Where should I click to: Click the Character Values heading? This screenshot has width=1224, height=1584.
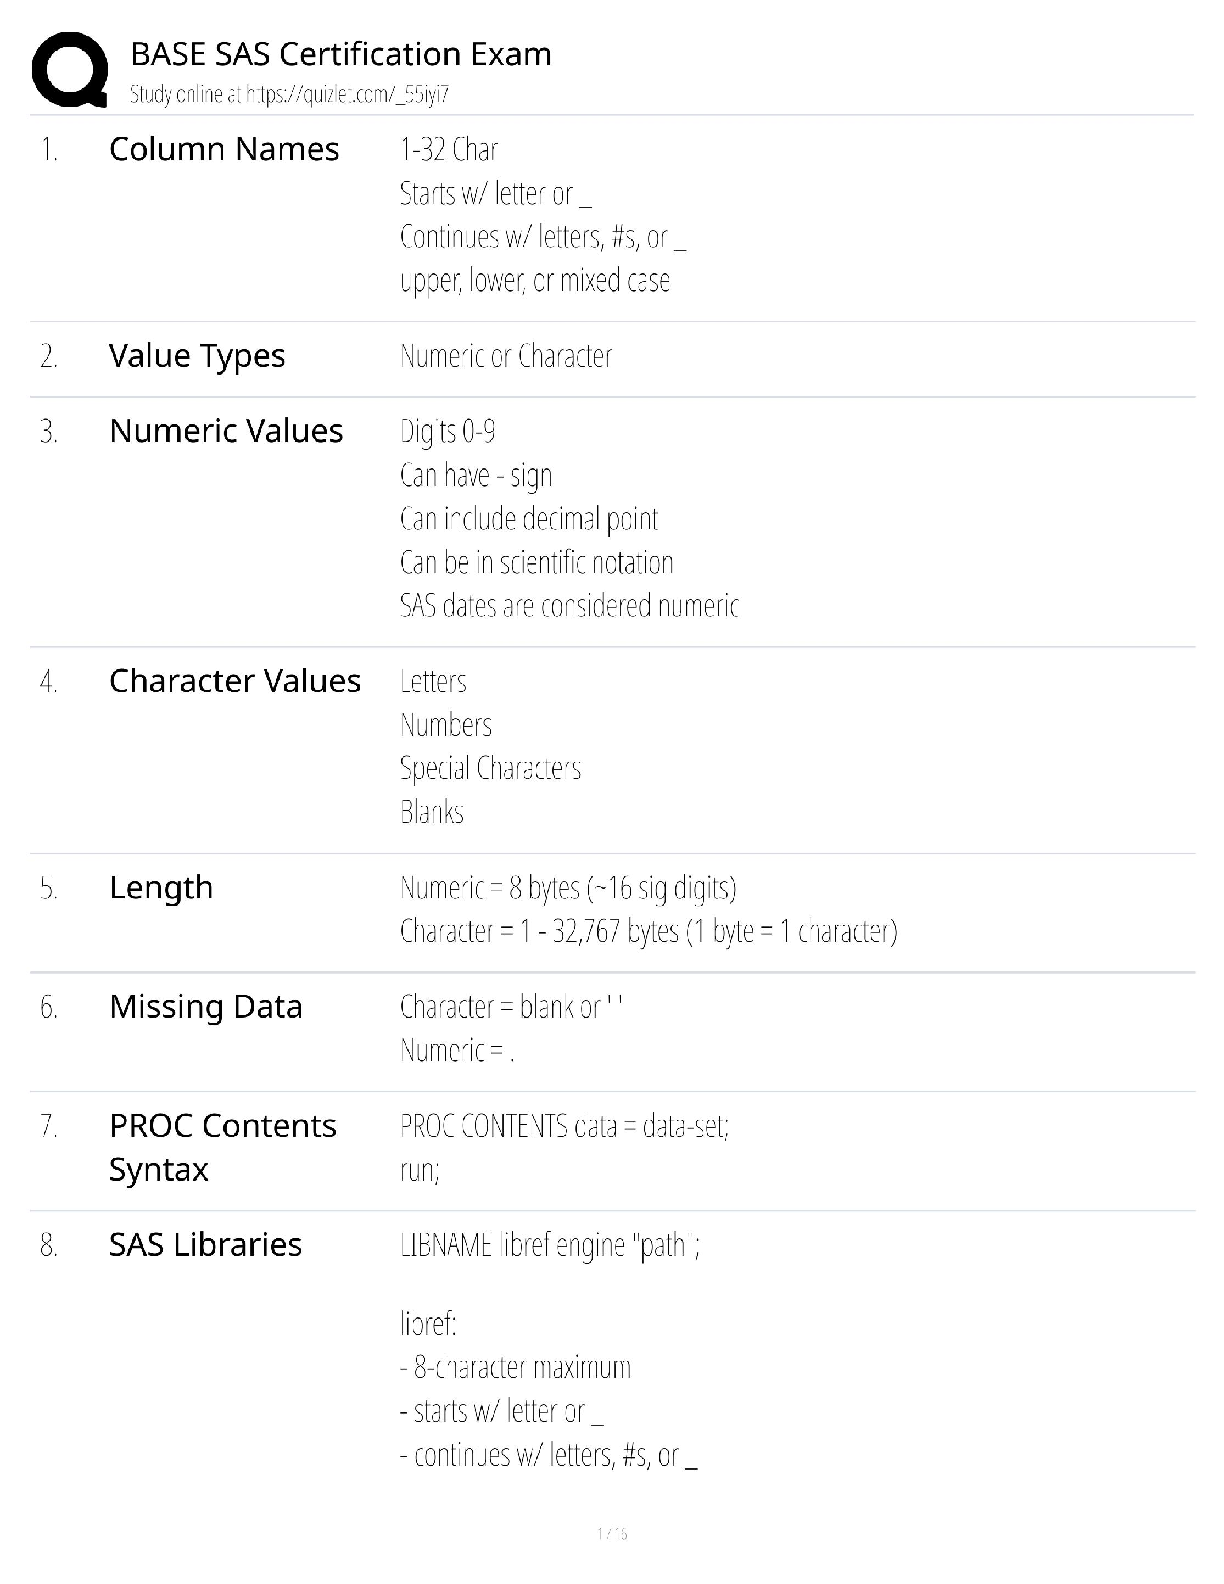click(235, 681)
